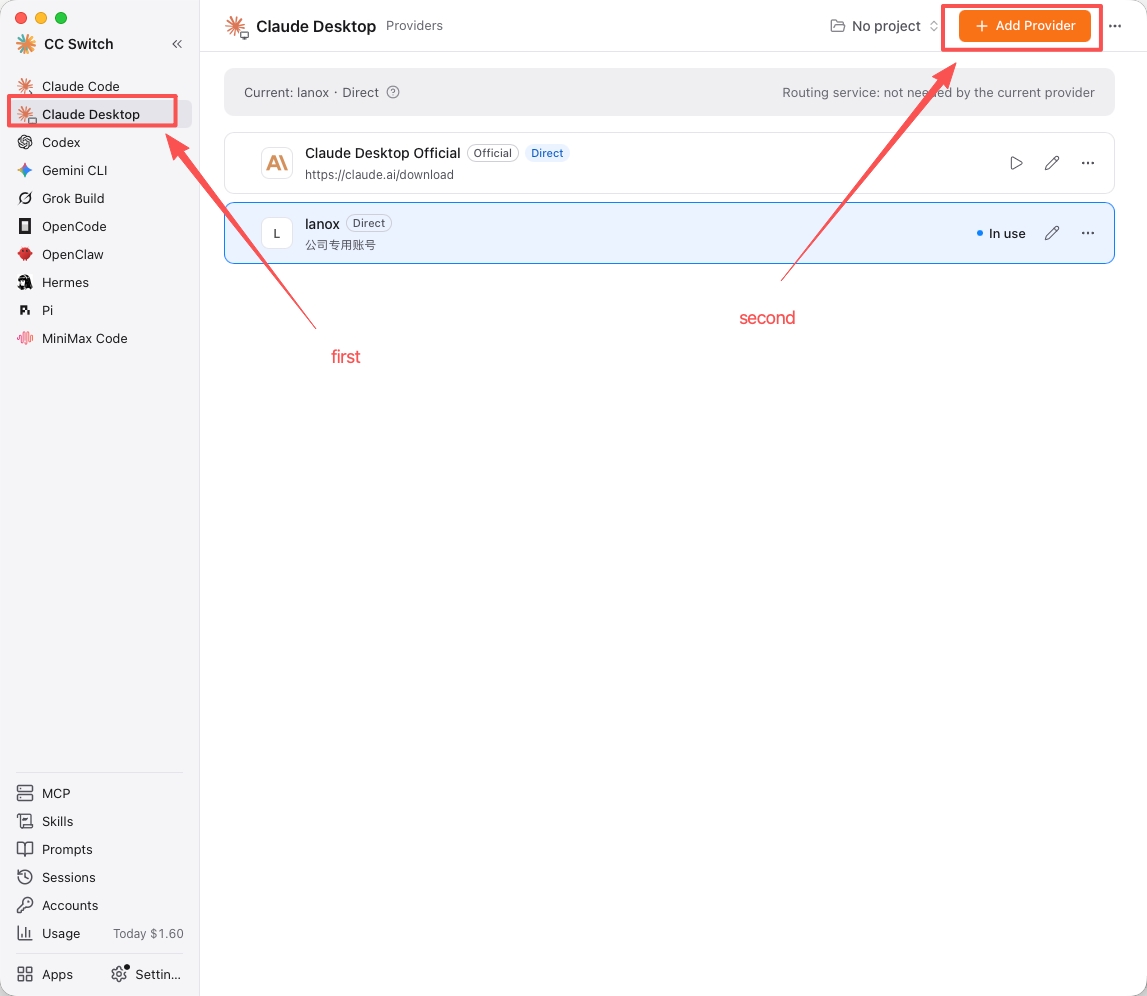Click the Claude Desktop Official provider name
1147x996 pixels.
(x=383, y=153)
